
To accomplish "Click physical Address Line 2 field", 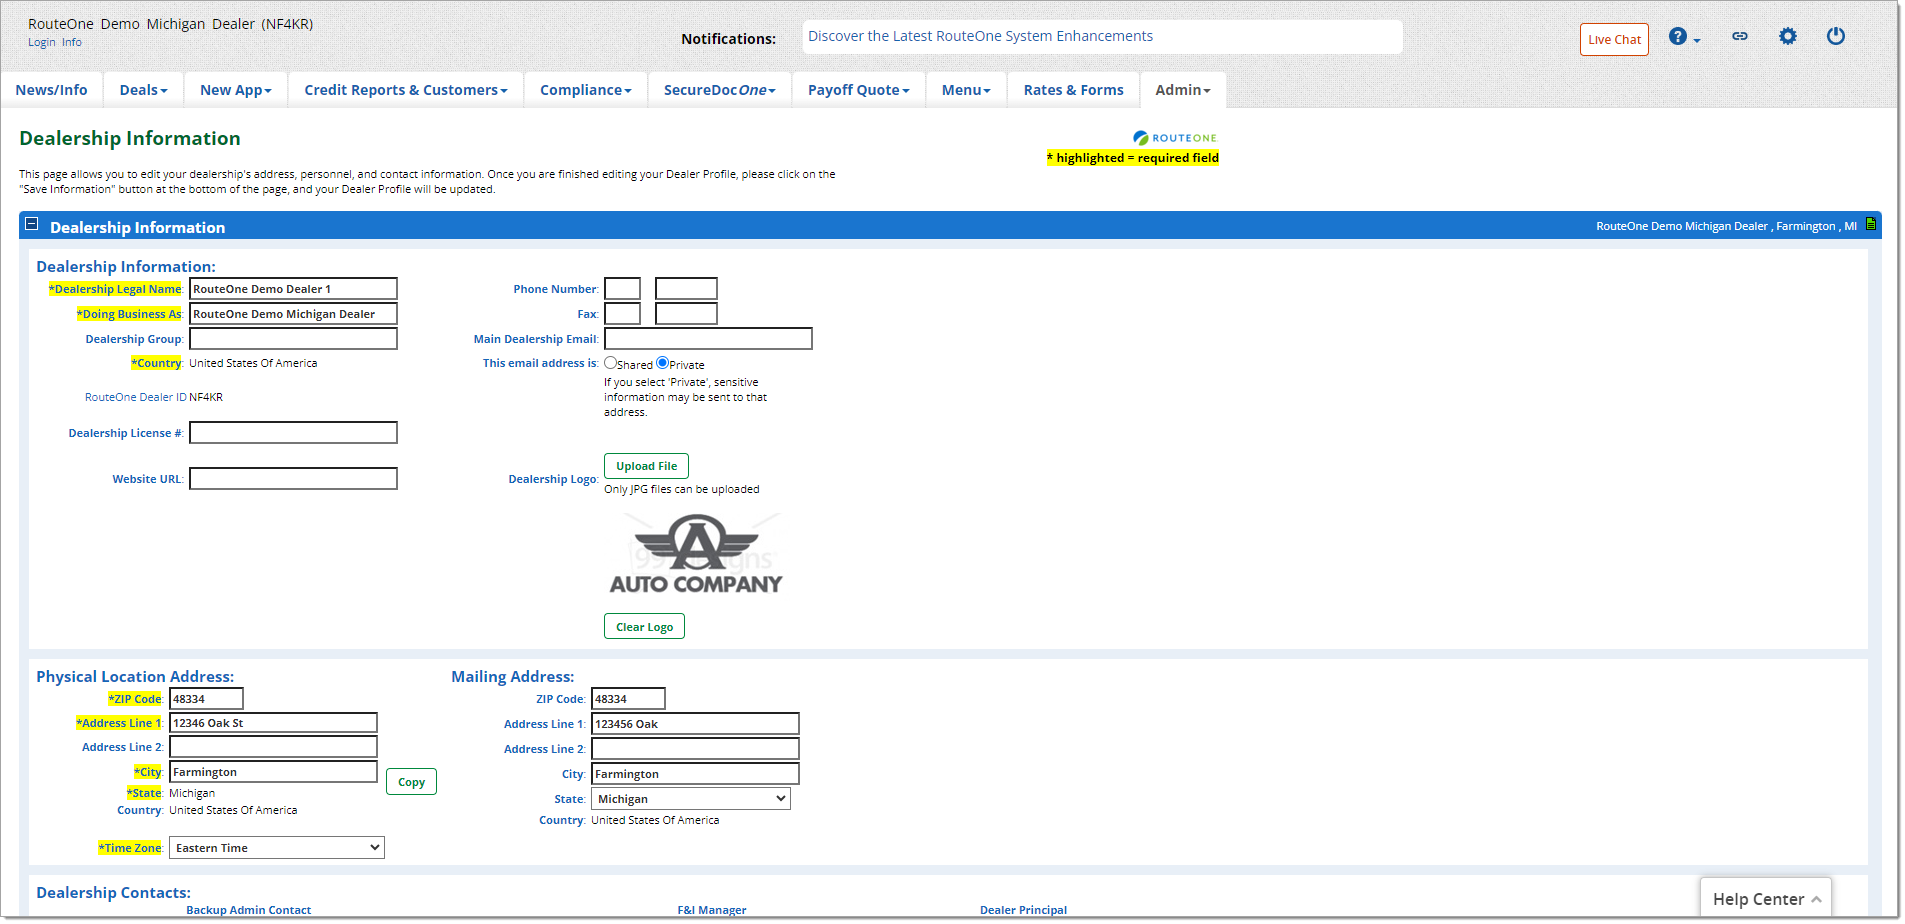I will (x=273, y=747).
